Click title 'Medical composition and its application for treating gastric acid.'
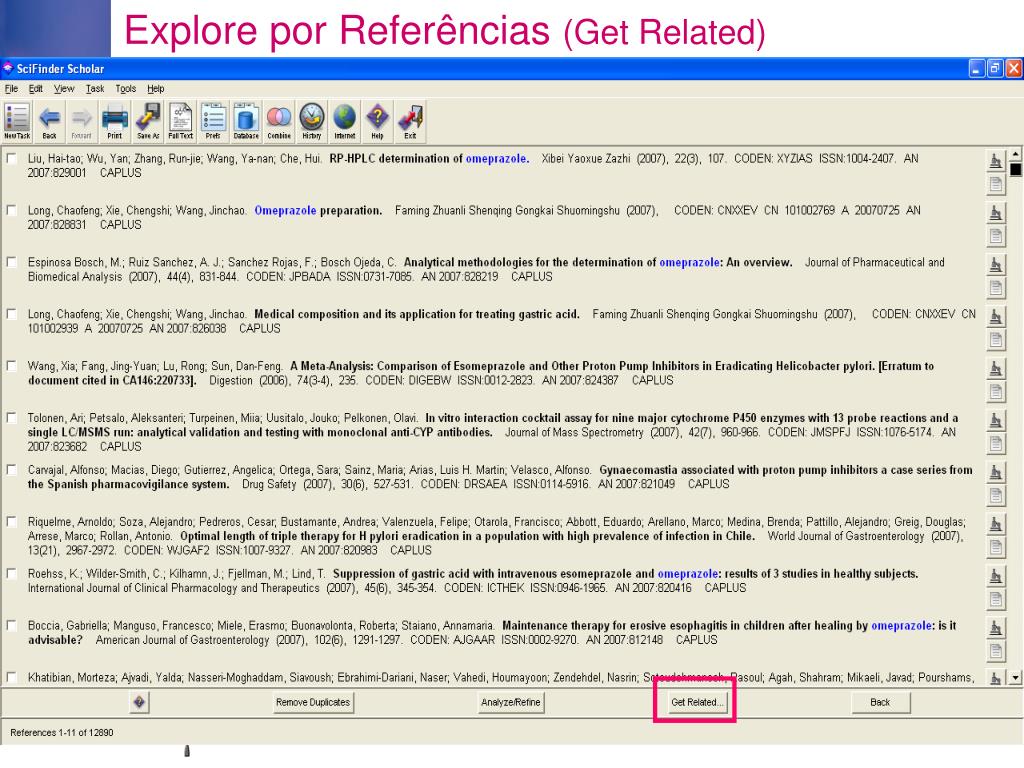The height and width of the screenshot is (768, 1024). pyautogui.click(x=417, y=314)
